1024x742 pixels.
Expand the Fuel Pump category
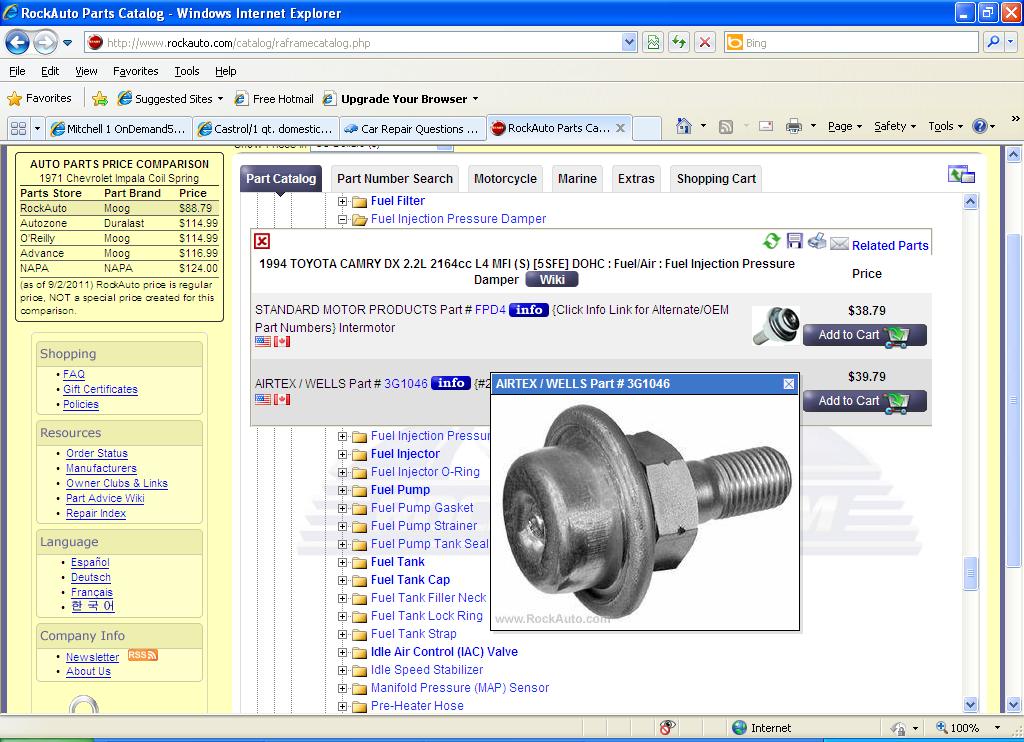343,490
